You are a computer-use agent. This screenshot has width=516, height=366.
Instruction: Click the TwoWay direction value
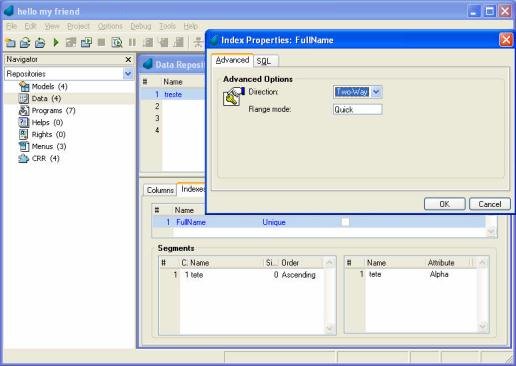point(352,92)
